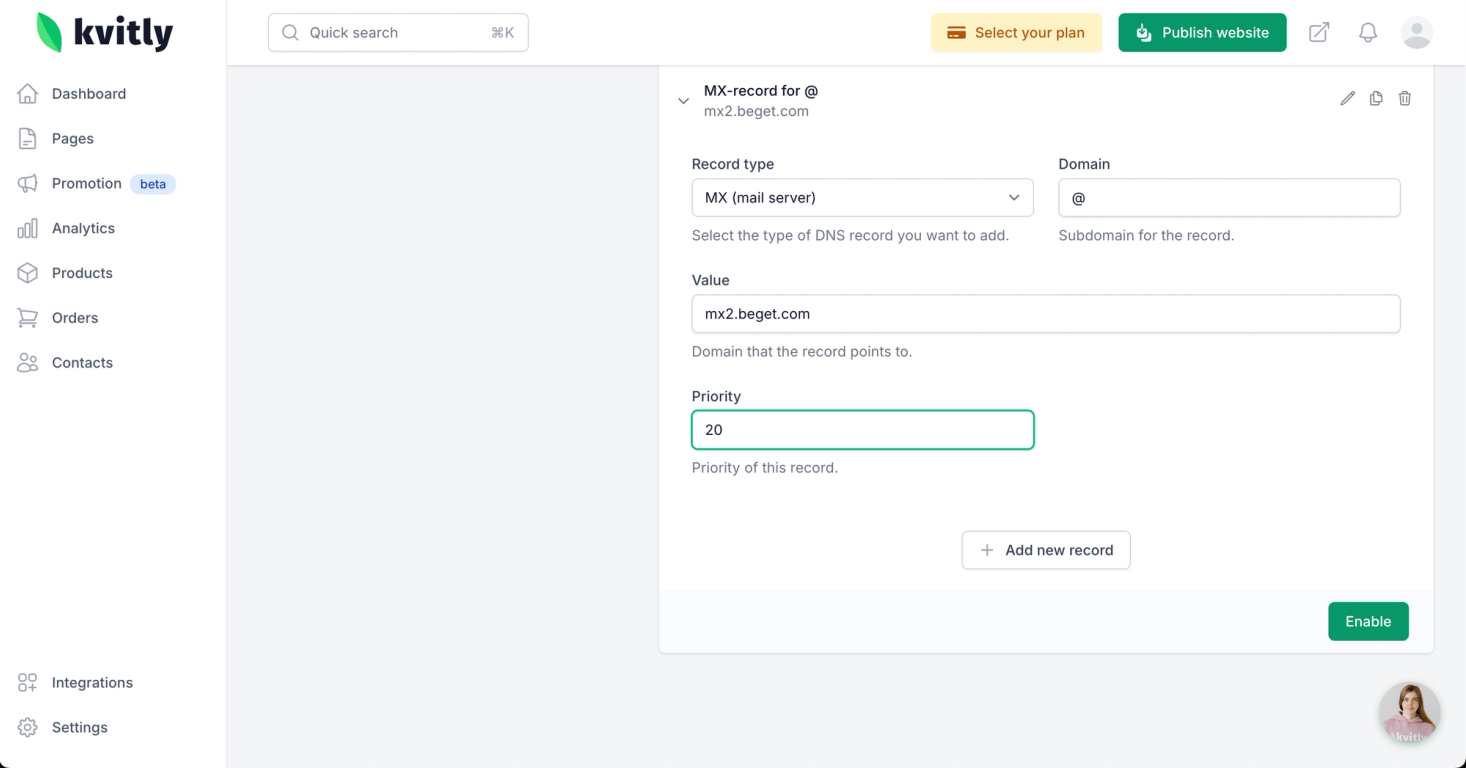Click the pencil edit icon for MX-record
1466x768 pixels.
1347,98
